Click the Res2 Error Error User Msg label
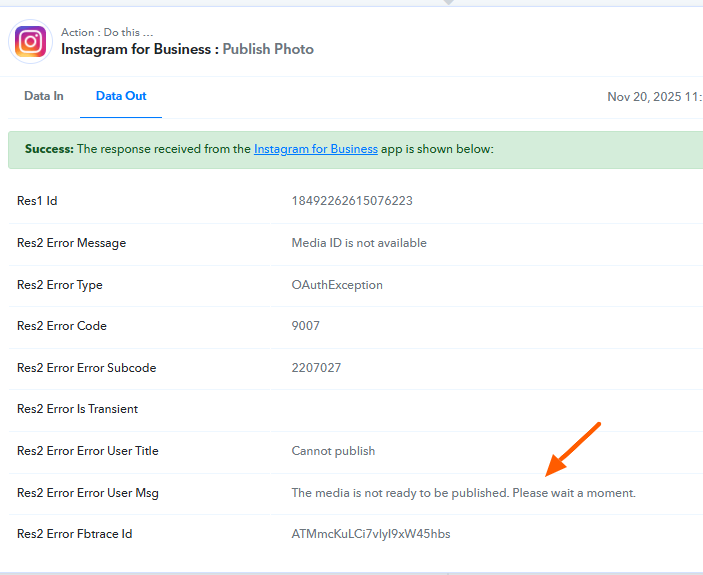Image resolution: width=703 pixels, height=575 pixels. coord(88,493)
